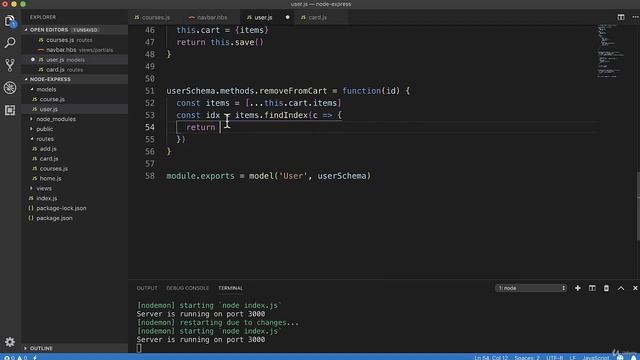Screen dimensions: 640x360
Task: Click feedback smiley in status bar
Action: (620, 357)
